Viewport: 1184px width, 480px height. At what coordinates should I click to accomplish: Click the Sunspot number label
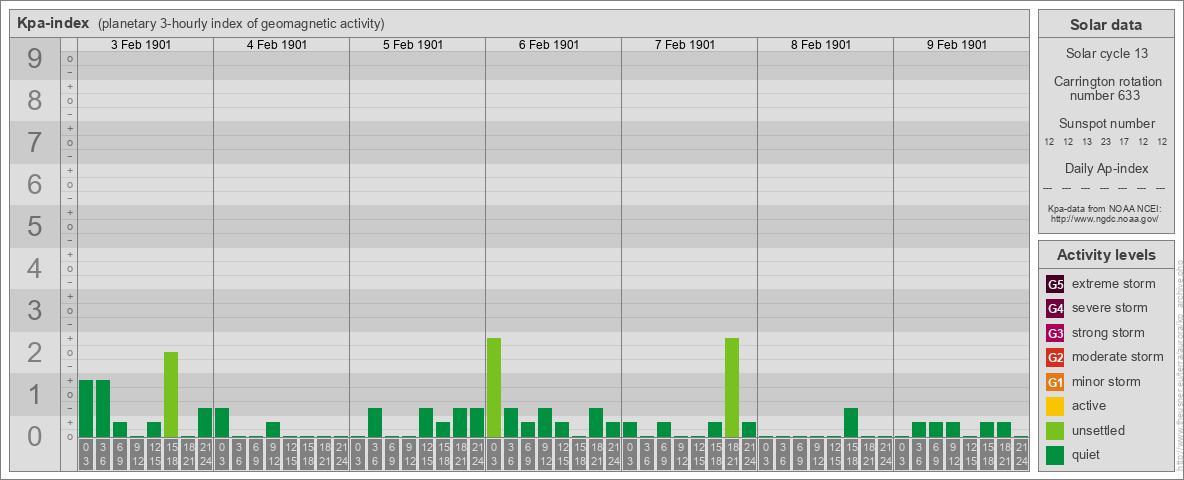tap(1106, 124)
